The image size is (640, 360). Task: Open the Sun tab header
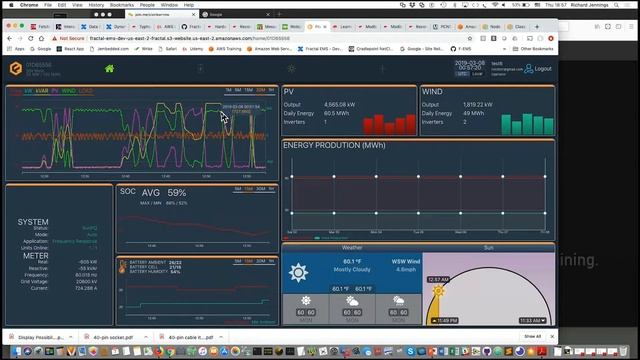[x=488, y=248]
